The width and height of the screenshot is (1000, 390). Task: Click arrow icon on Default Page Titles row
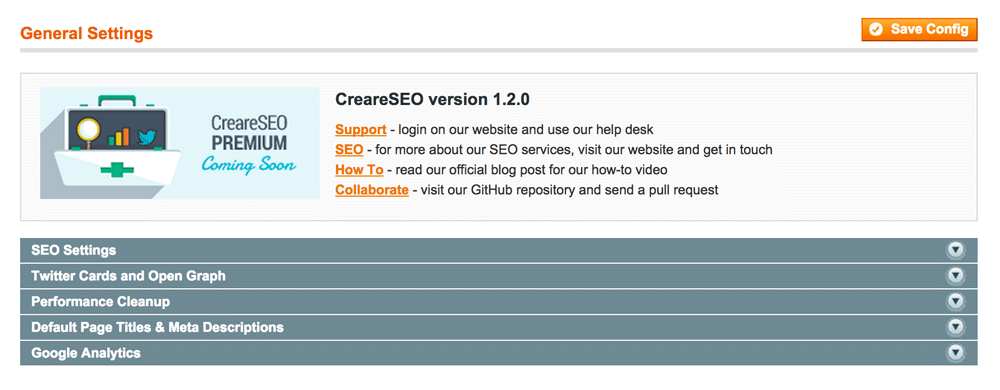955,327
